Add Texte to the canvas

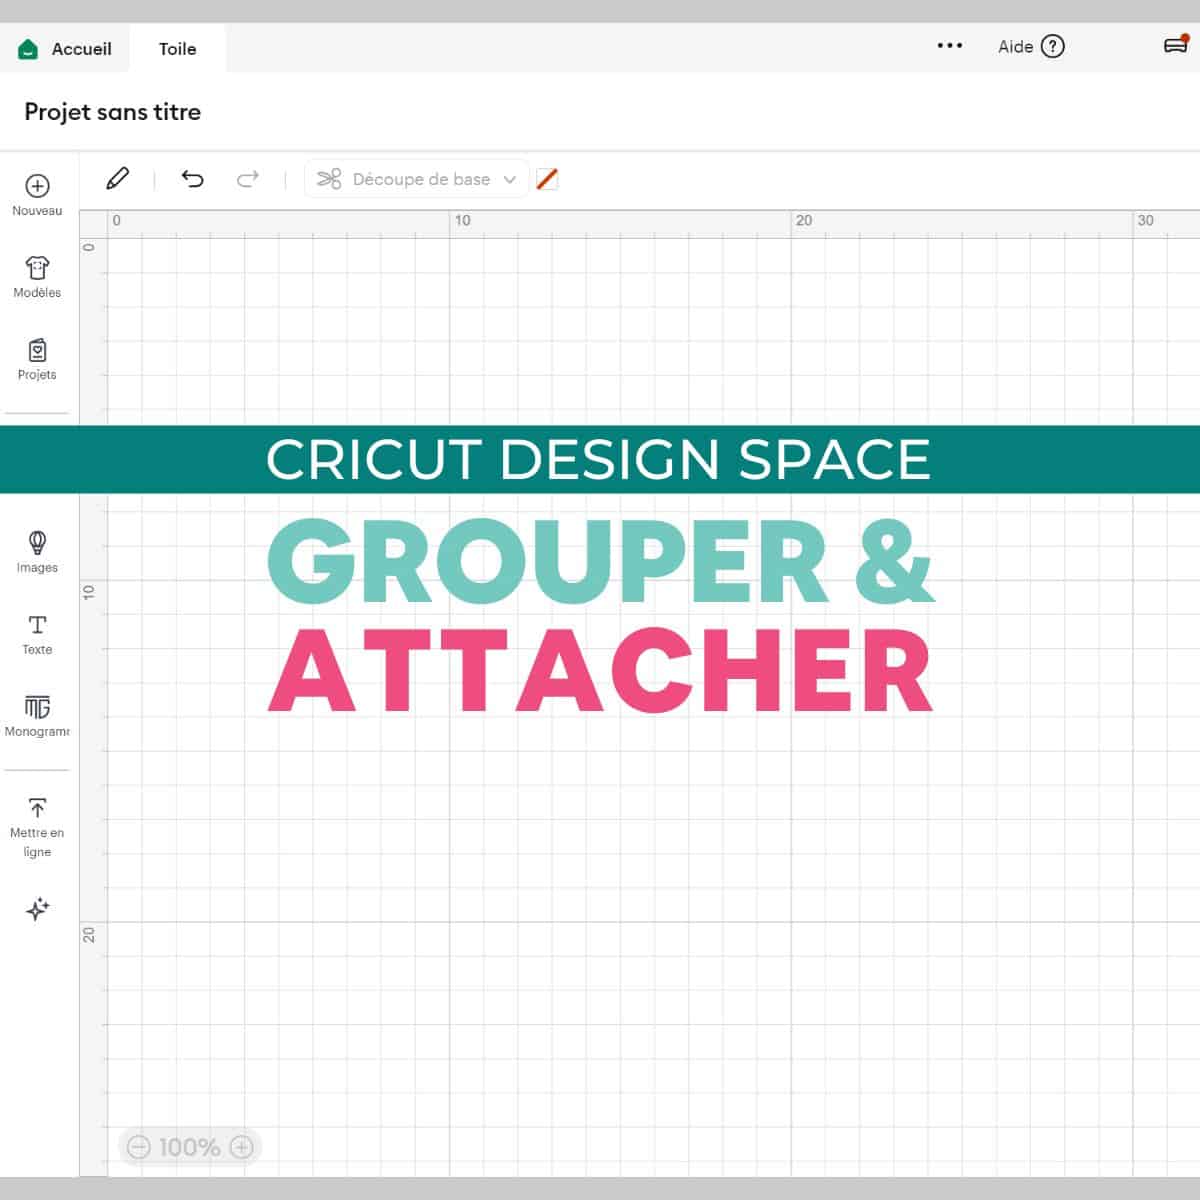(37, 634)
